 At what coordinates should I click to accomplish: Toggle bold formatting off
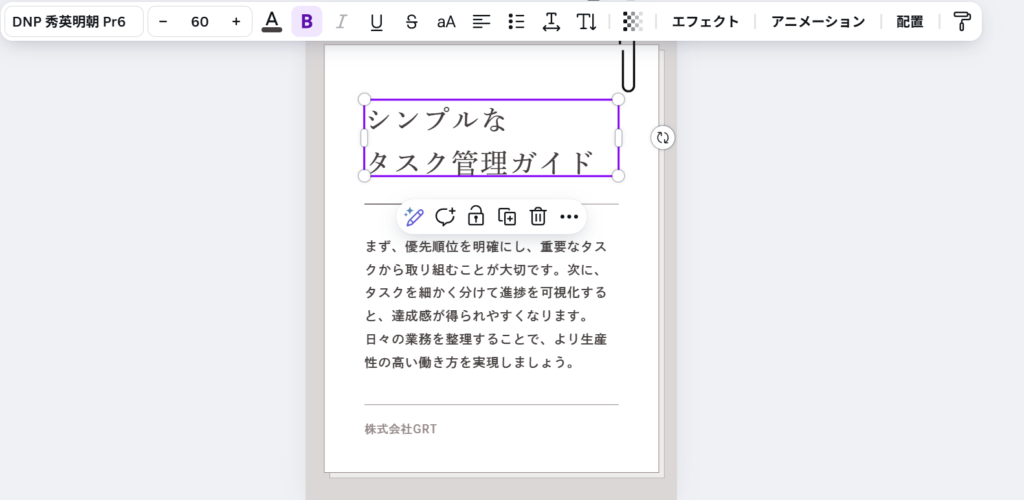point(307,21)
